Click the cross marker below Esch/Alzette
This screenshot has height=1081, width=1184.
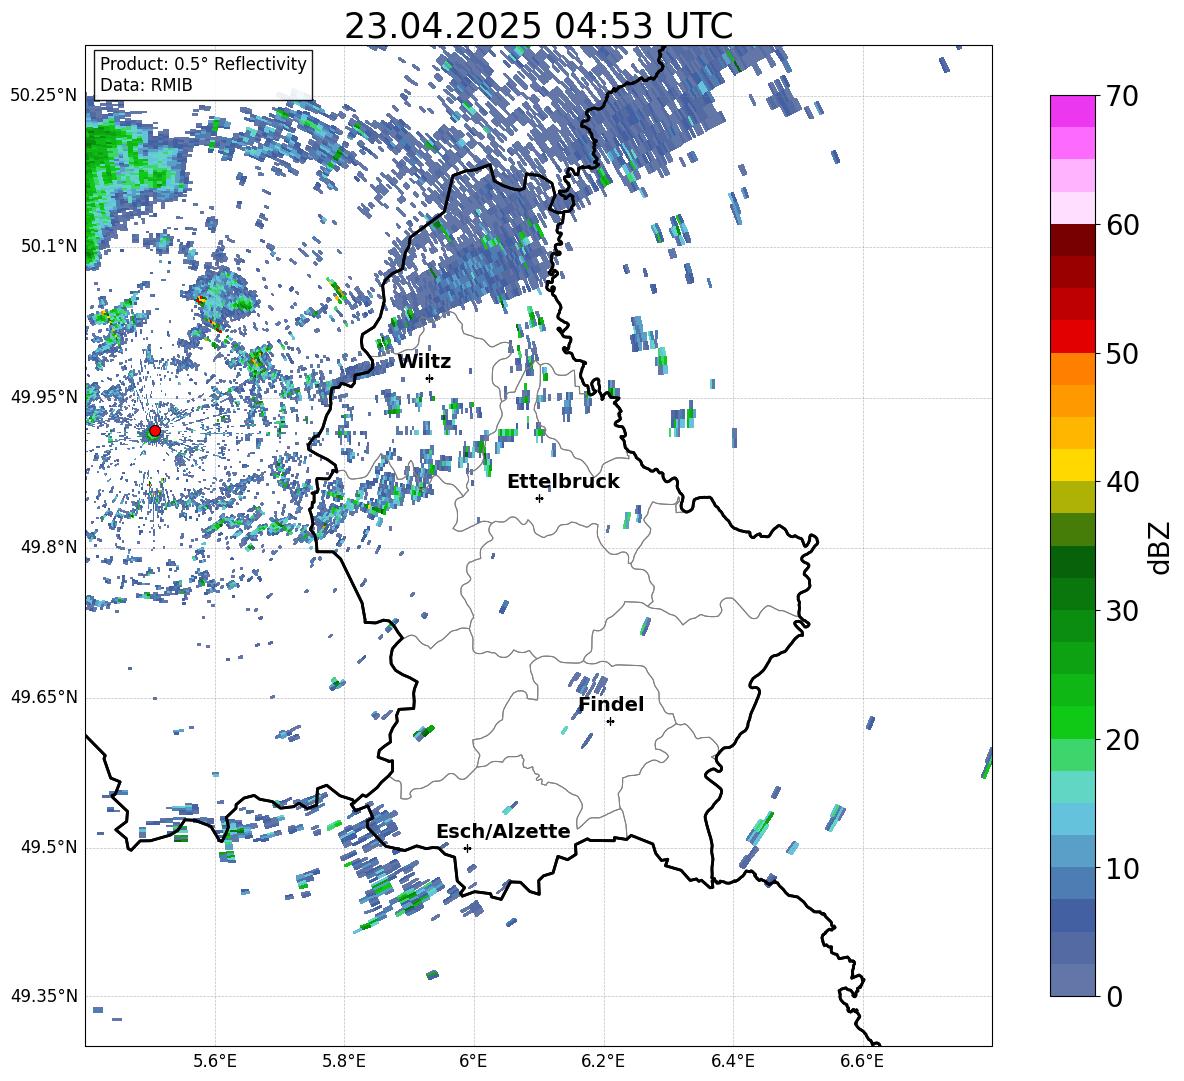(467, 848)
